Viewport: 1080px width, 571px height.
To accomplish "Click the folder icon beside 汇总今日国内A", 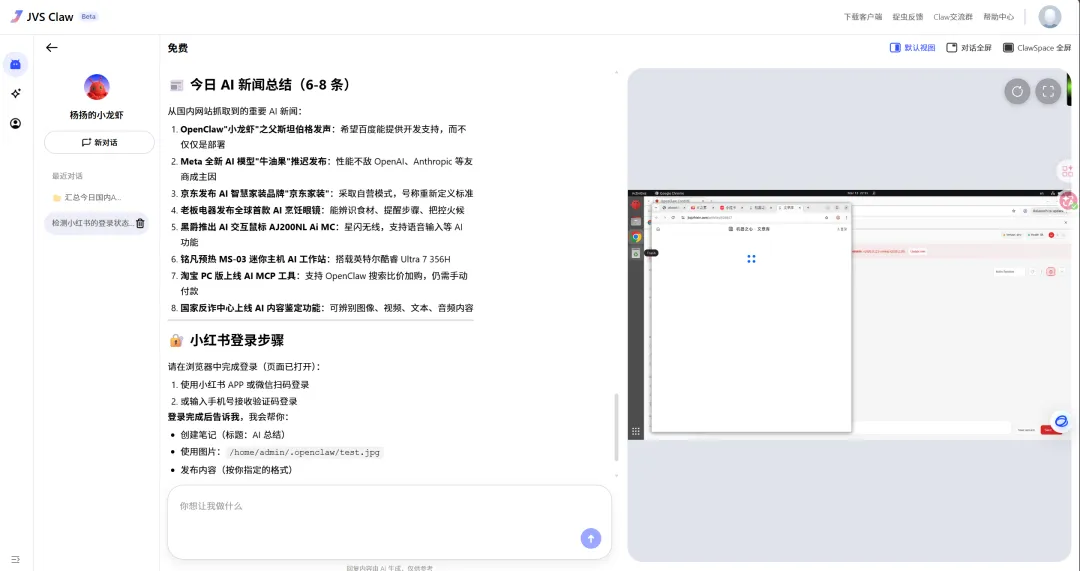I will (x=56, y=198).
